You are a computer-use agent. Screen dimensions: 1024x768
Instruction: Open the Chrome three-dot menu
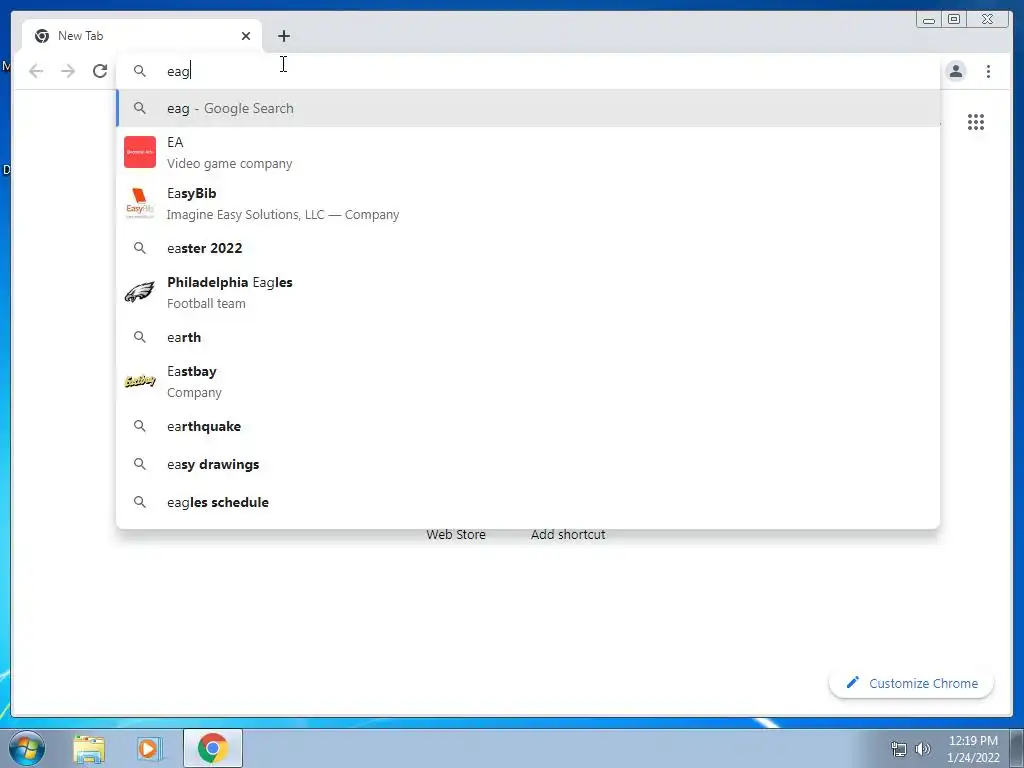click(x=988, y=71)
